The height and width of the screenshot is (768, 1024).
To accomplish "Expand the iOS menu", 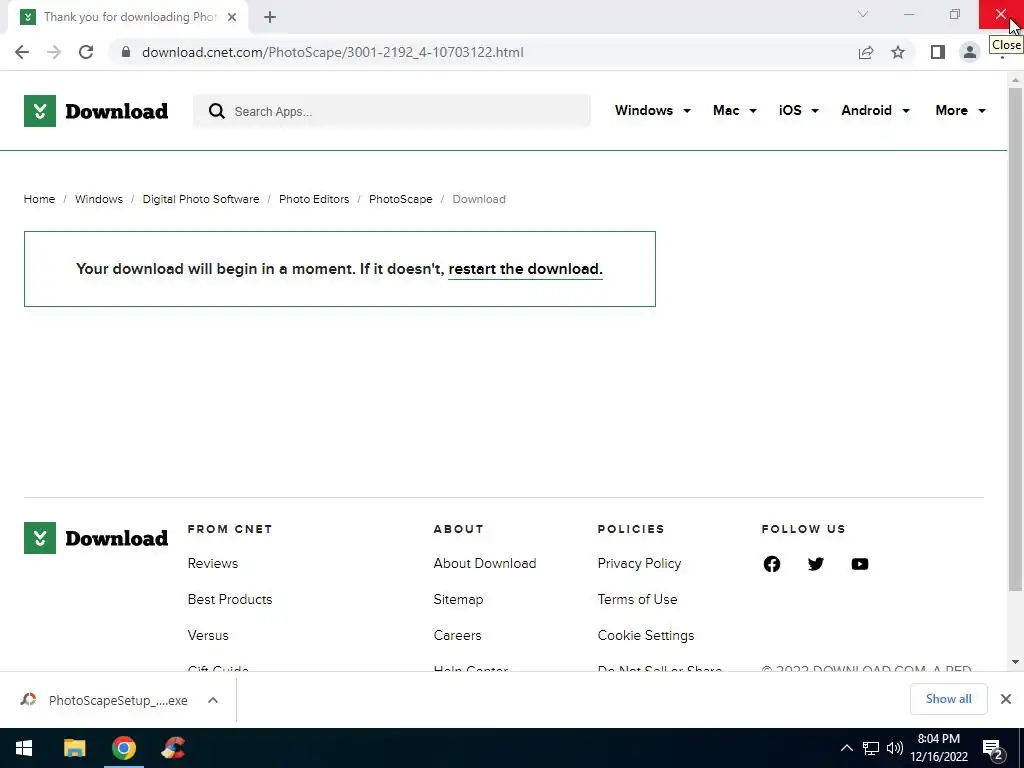I will (799, 110).
